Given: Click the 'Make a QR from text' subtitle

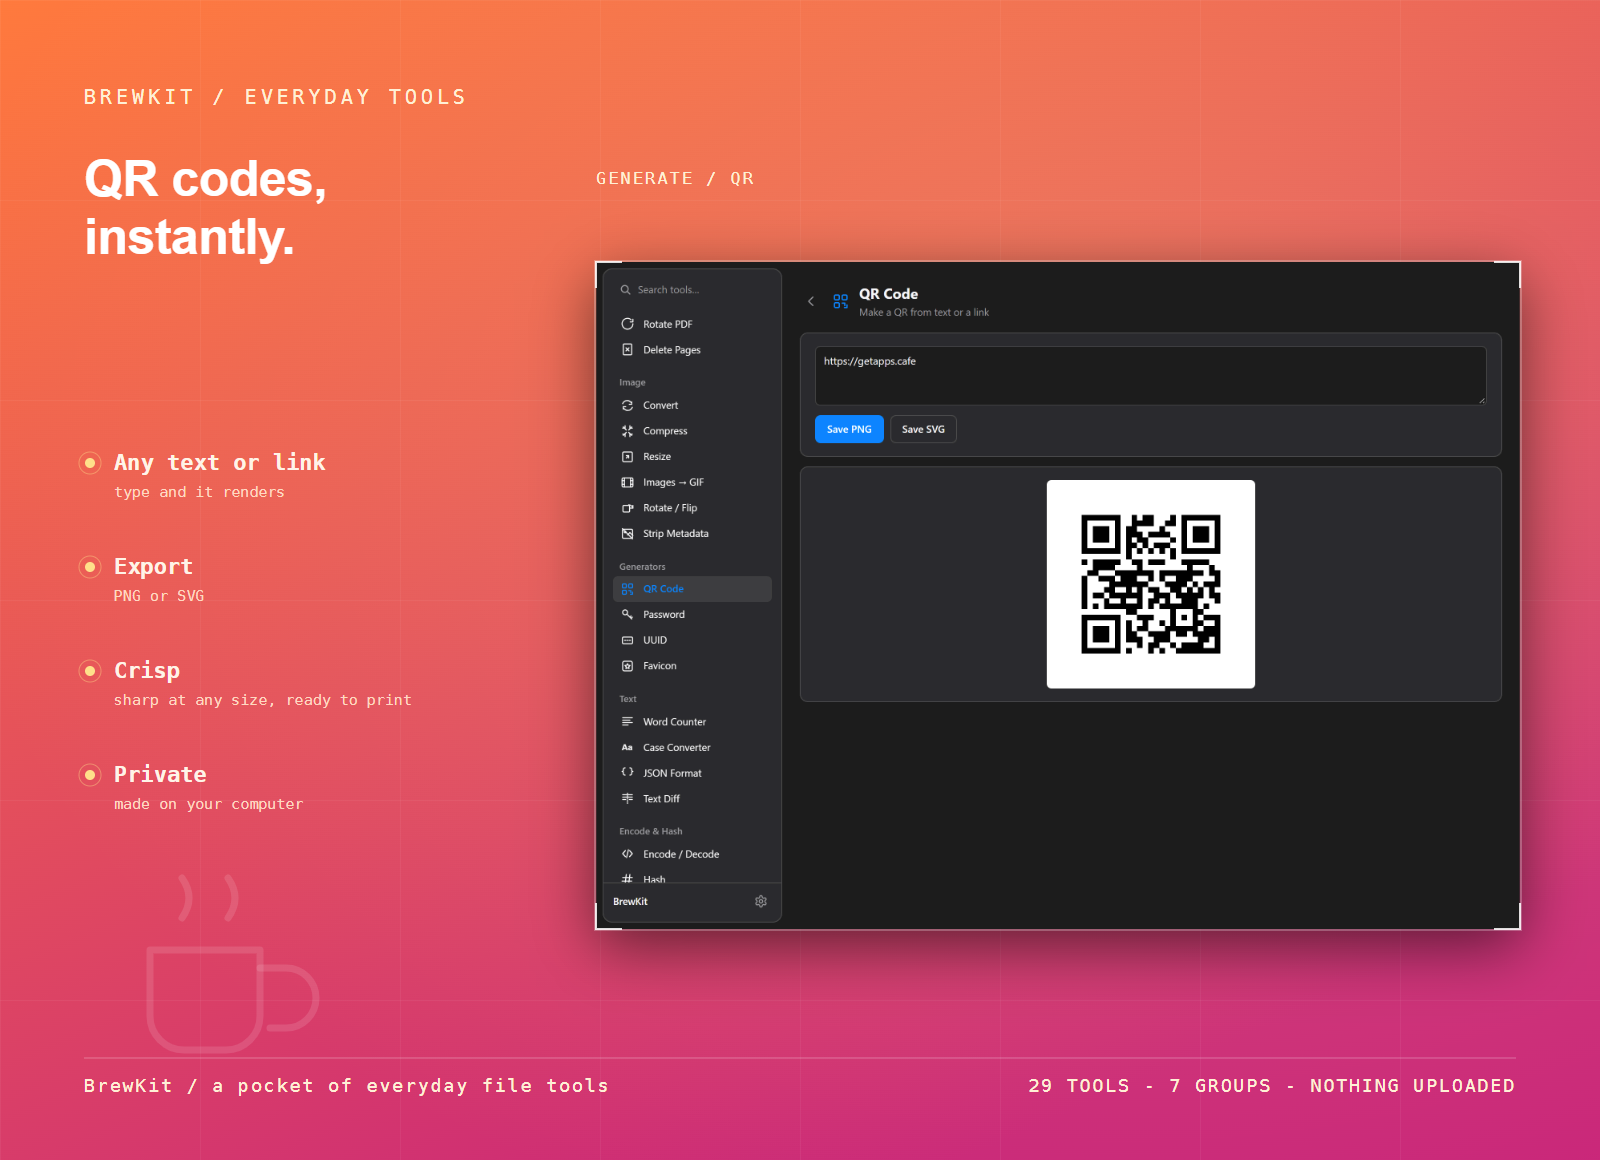Looking at the screenshot, I should pyautogui.click(x=924, y=313).
